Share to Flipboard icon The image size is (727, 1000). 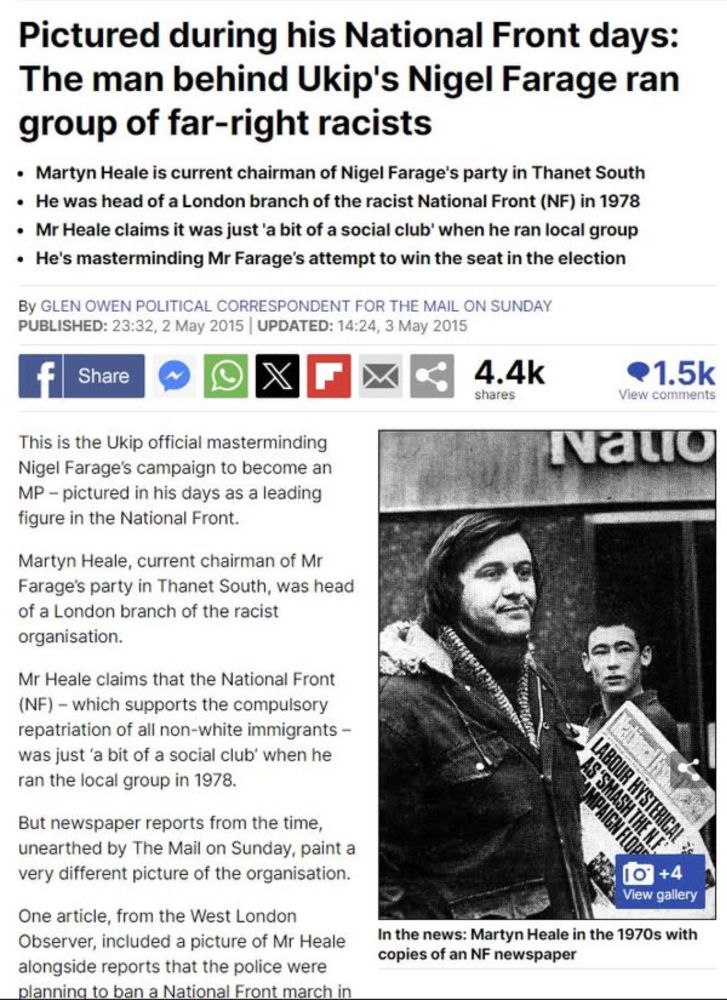tap(329, 376)
